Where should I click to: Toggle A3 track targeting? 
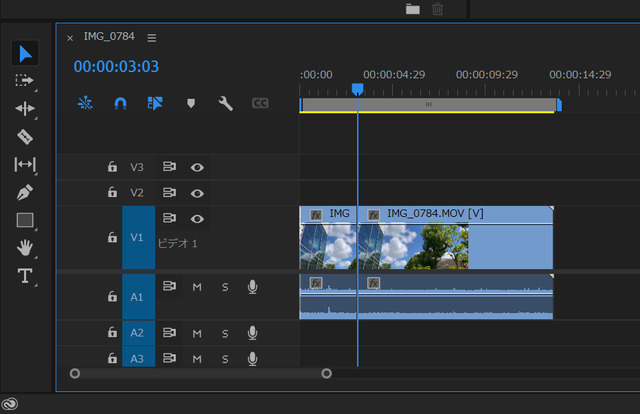tap(139, 357)
